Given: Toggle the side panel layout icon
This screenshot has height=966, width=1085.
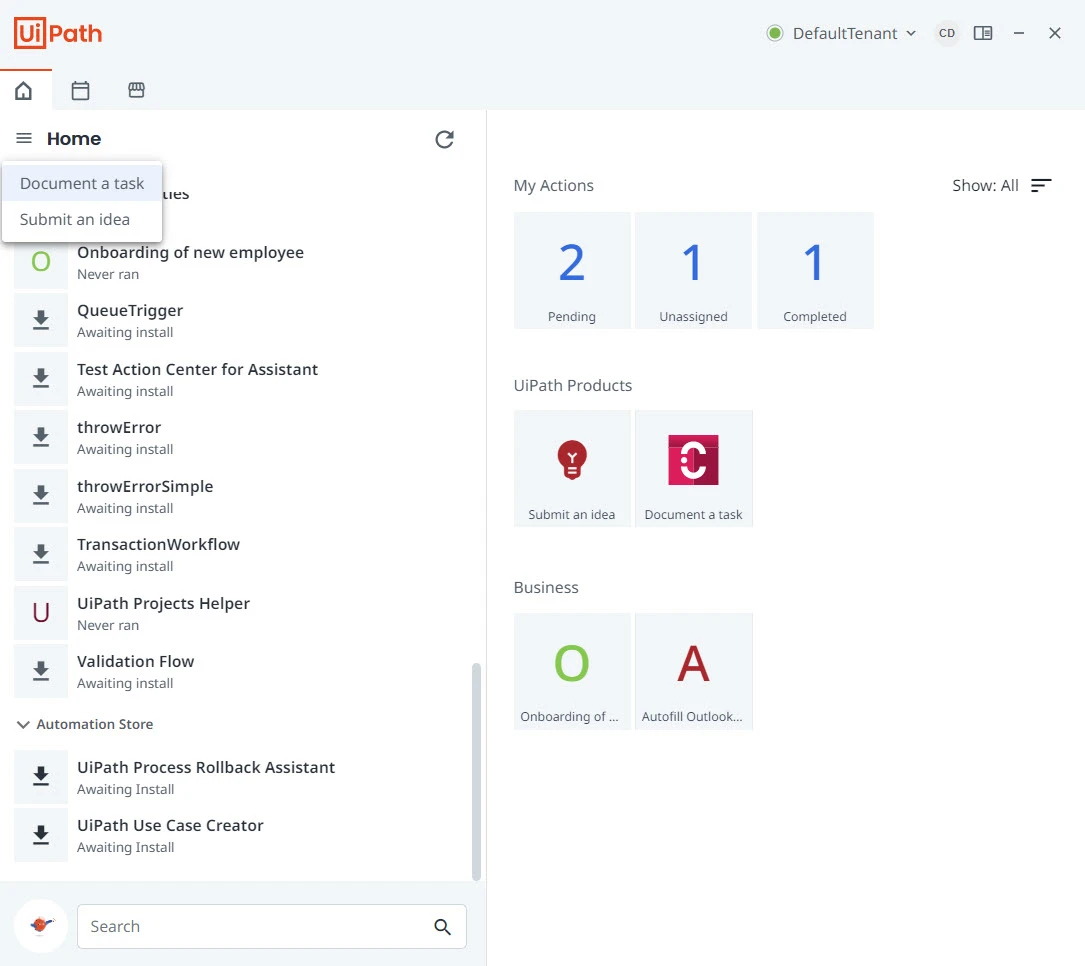Looking at the screenshot, I should (983, 33).
